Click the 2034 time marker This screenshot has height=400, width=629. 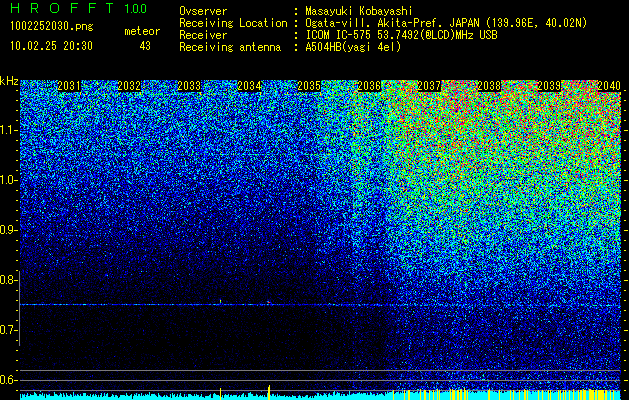click(250, 86)
